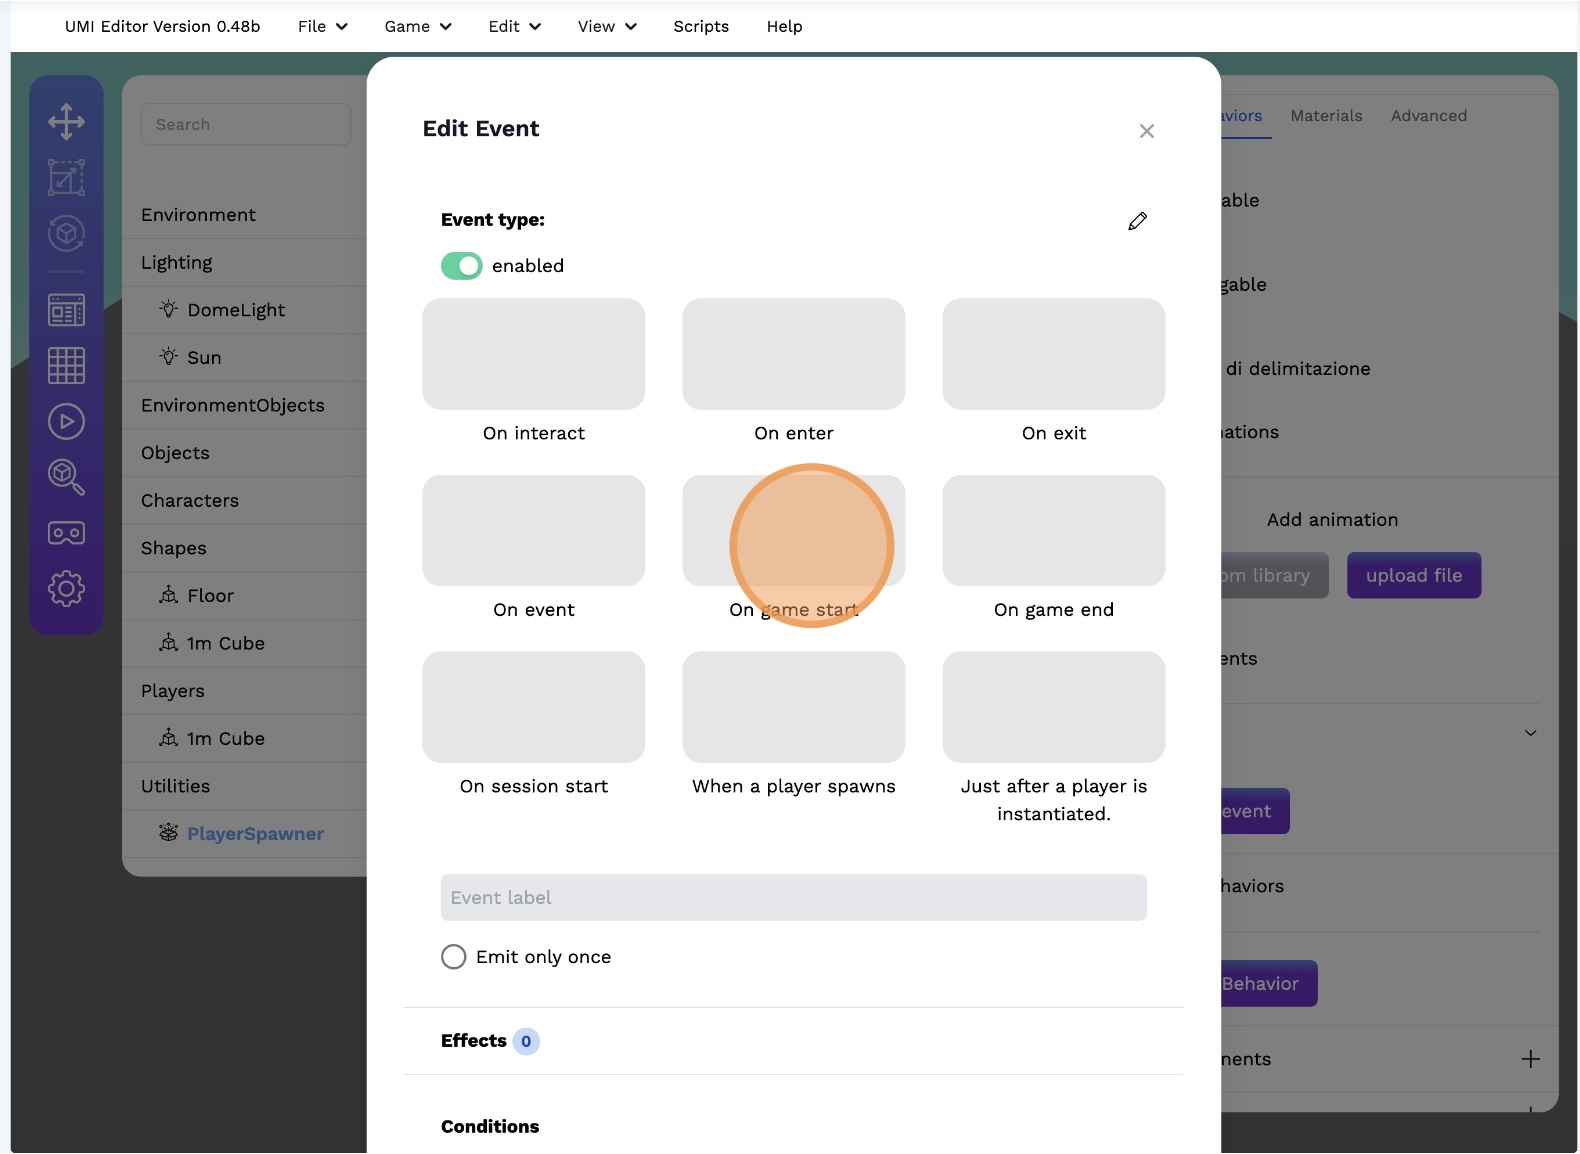Open the settings gear in the sidebar
Viewport: 1580px width, 1154px height.
[x=66, y=589]
